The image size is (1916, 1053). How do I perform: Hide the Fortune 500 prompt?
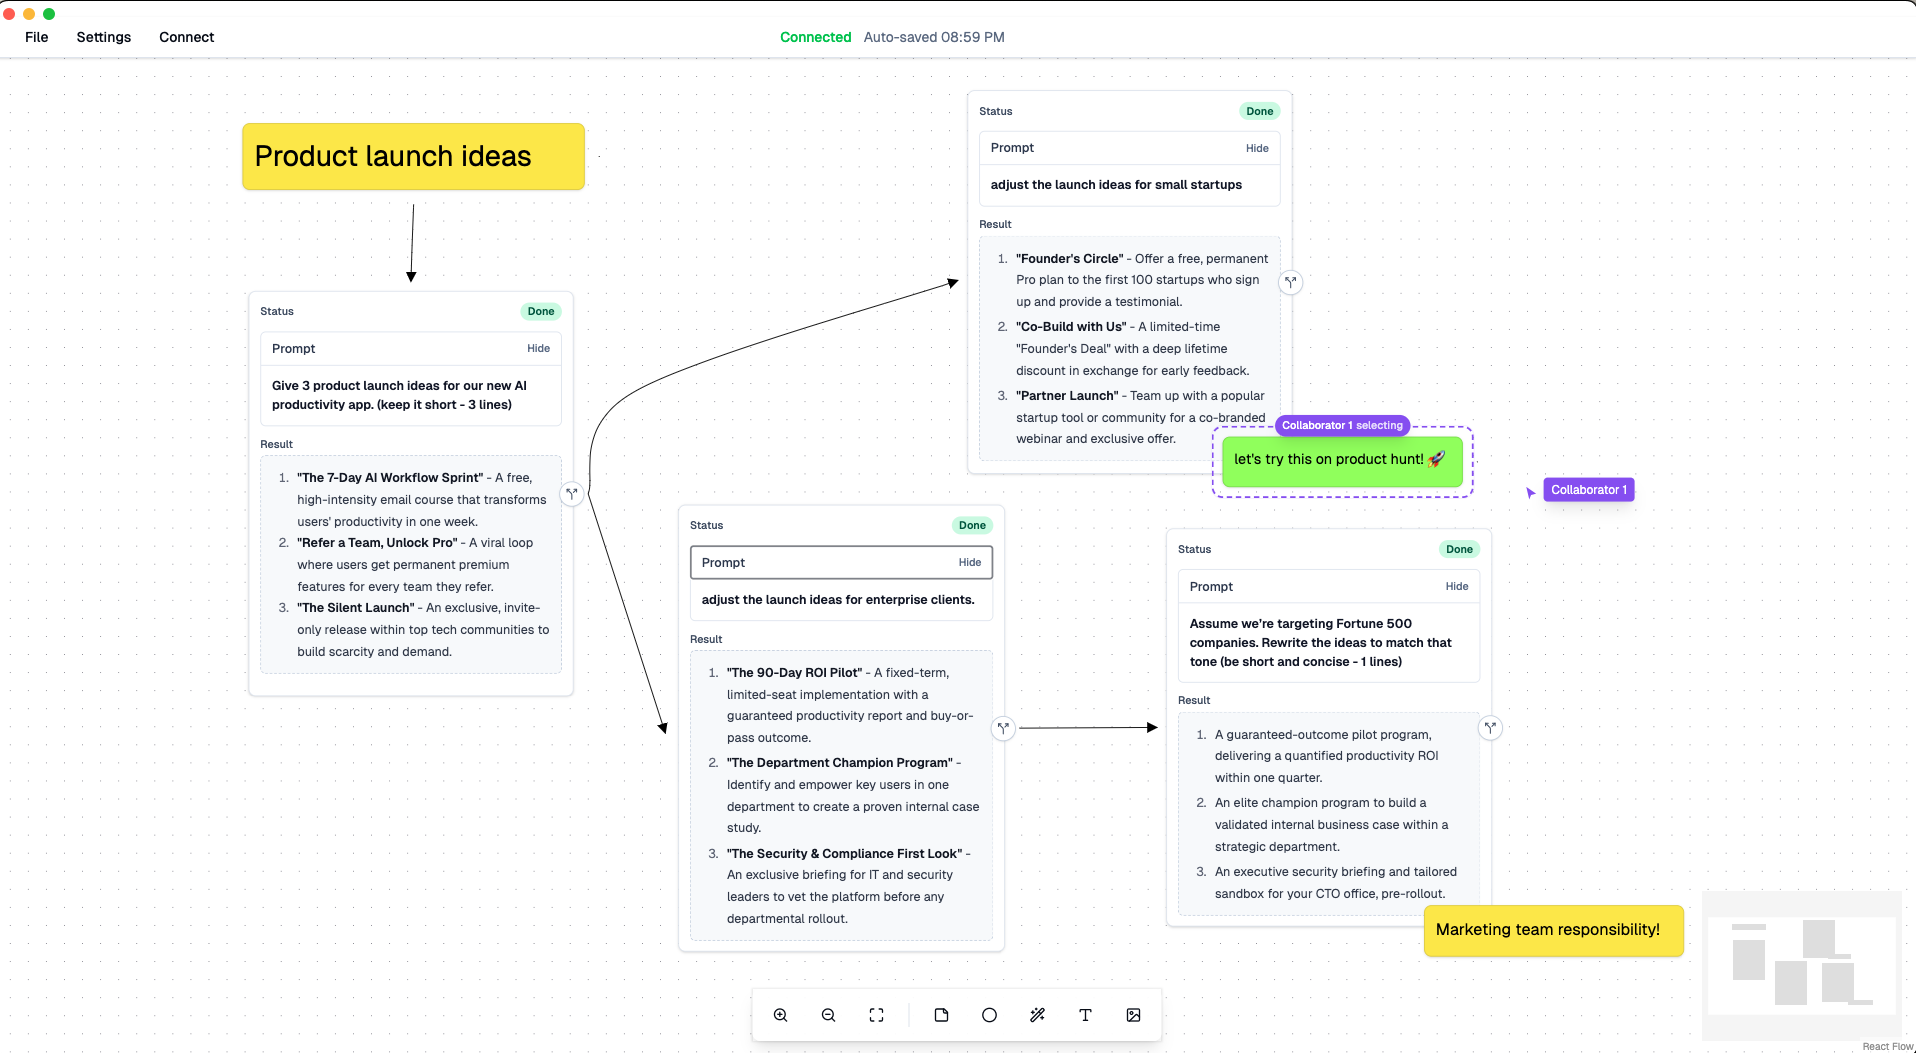pyautogui.click(x=1456, y=586)
